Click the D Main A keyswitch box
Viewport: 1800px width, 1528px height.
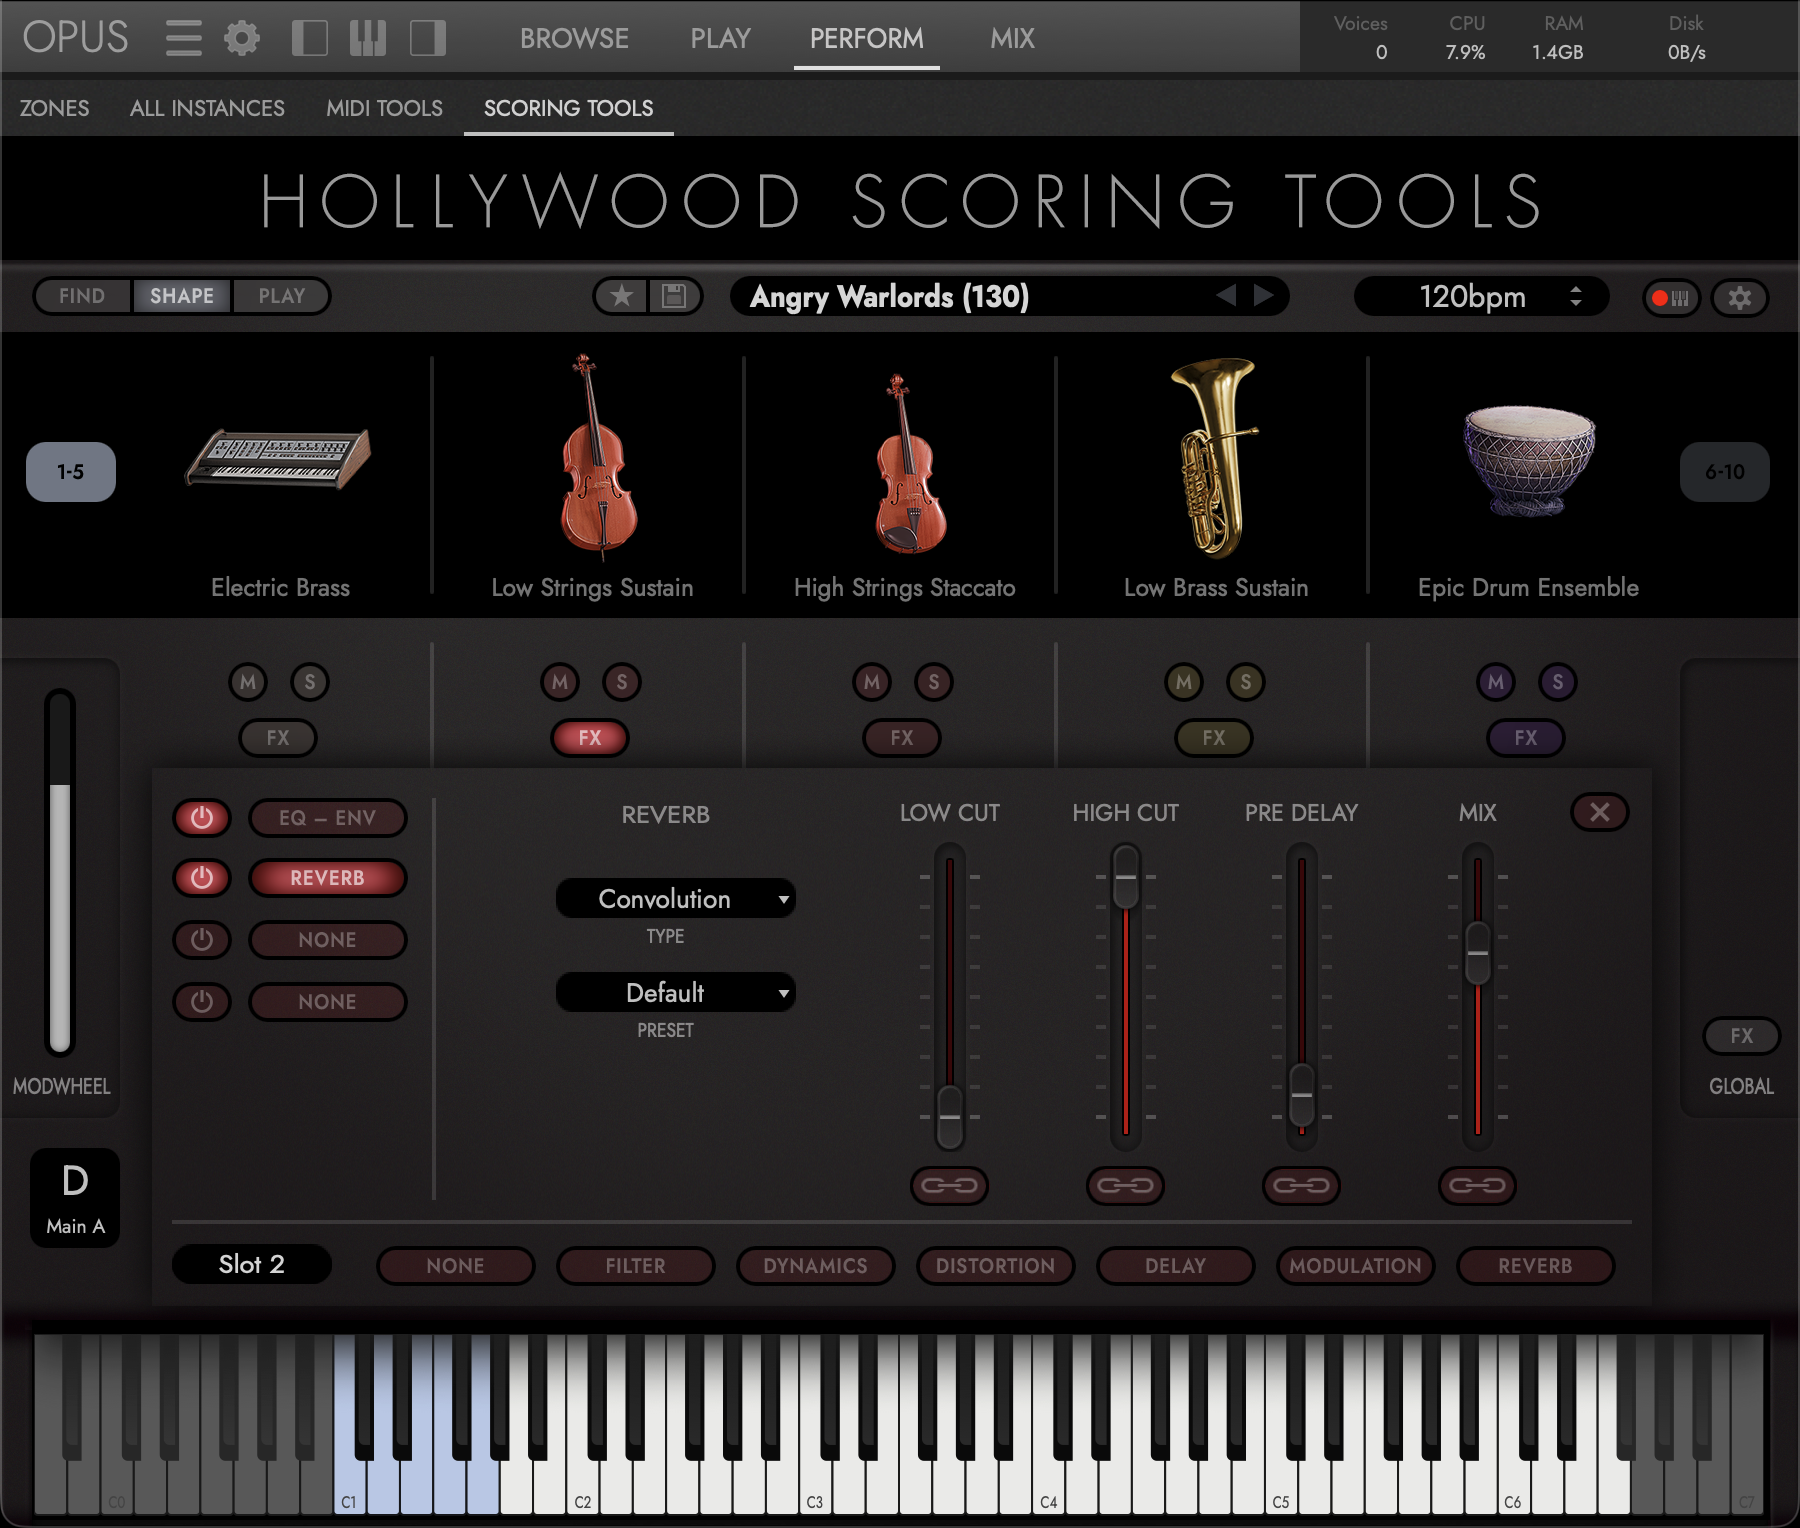coord(75,1197)
